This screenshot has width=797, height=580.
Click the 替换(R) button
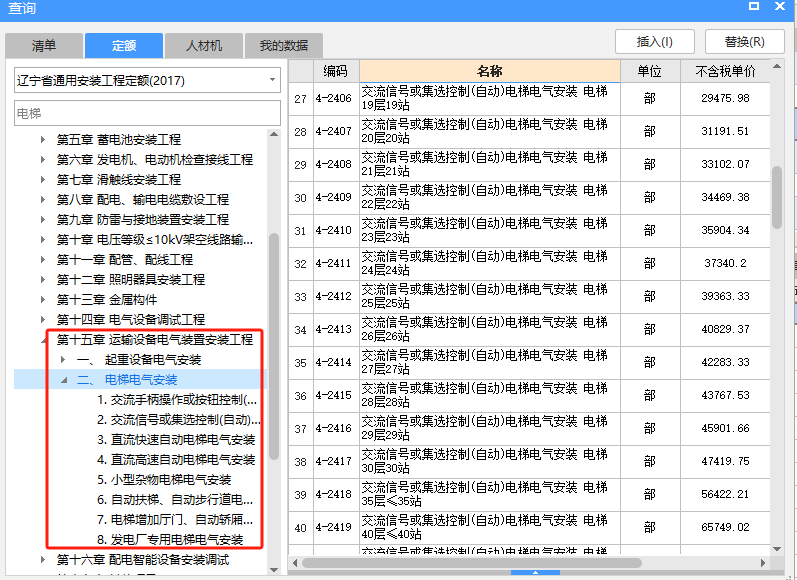click(745, 42)
